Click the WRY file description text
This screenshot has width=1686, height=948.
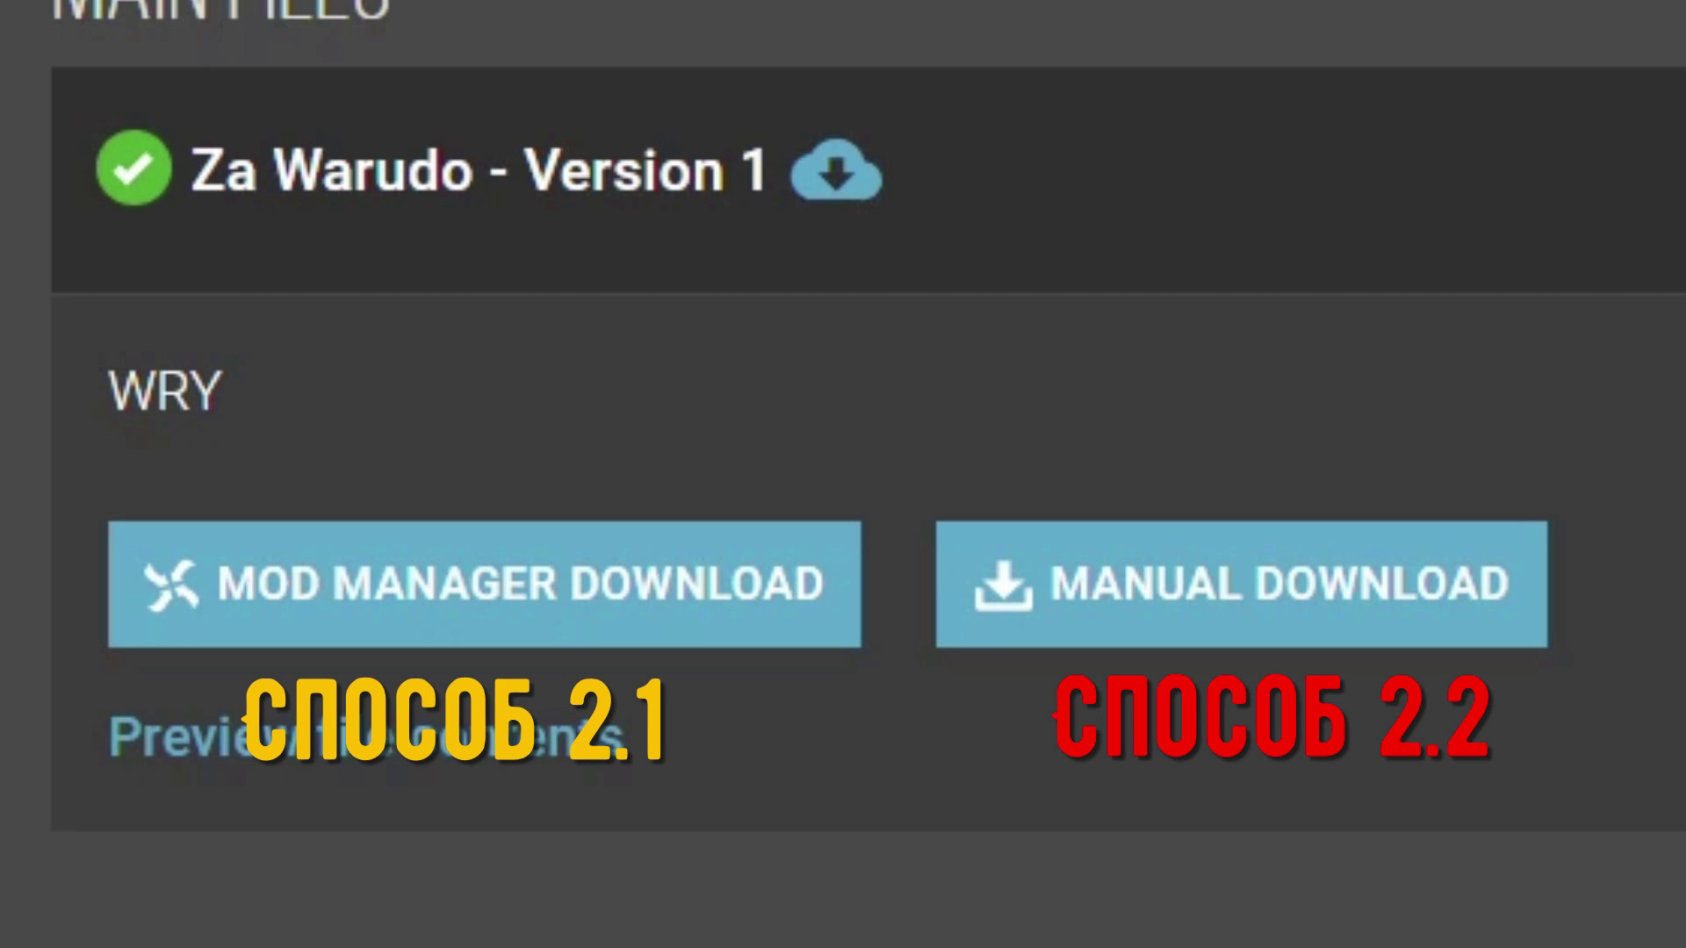coord(165,391)
